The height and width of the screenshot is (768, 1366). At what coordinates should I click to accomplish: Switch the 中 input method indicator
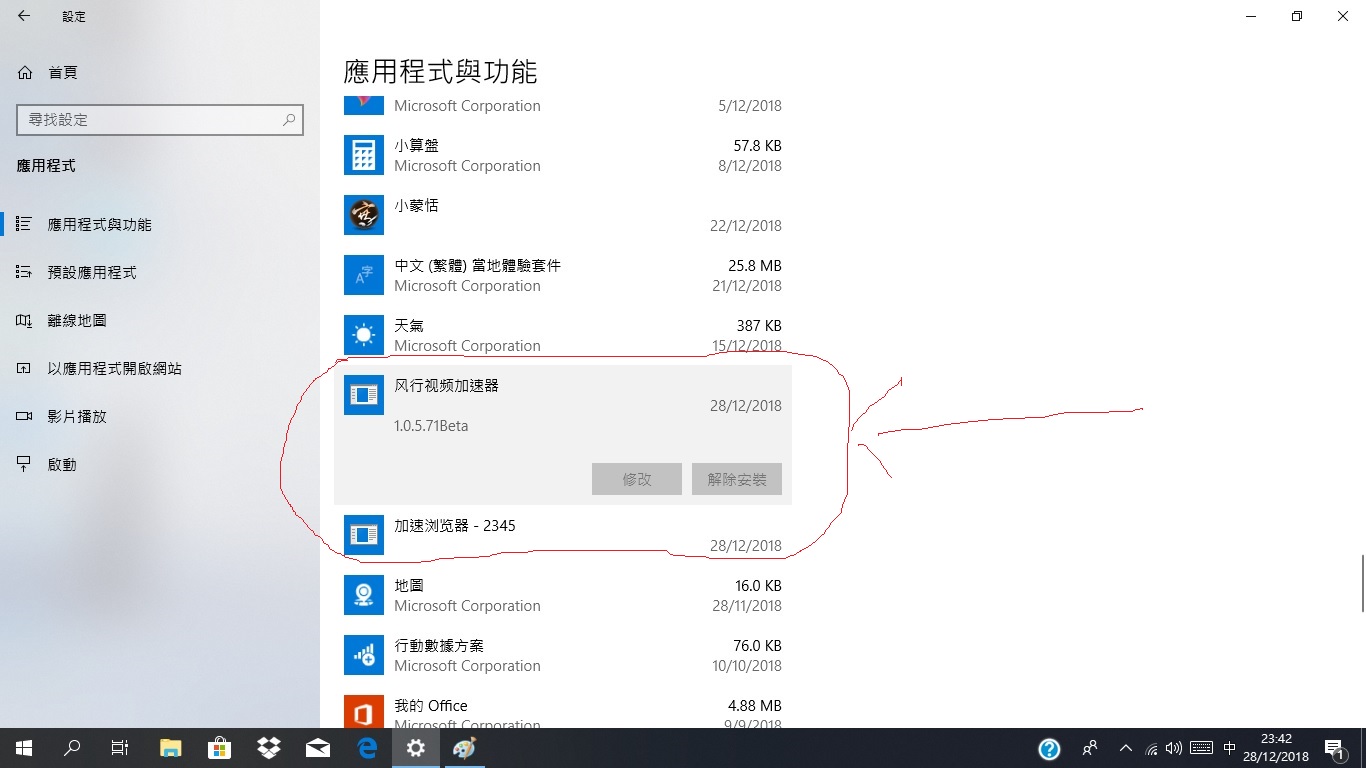click(x=1230, y=748)
